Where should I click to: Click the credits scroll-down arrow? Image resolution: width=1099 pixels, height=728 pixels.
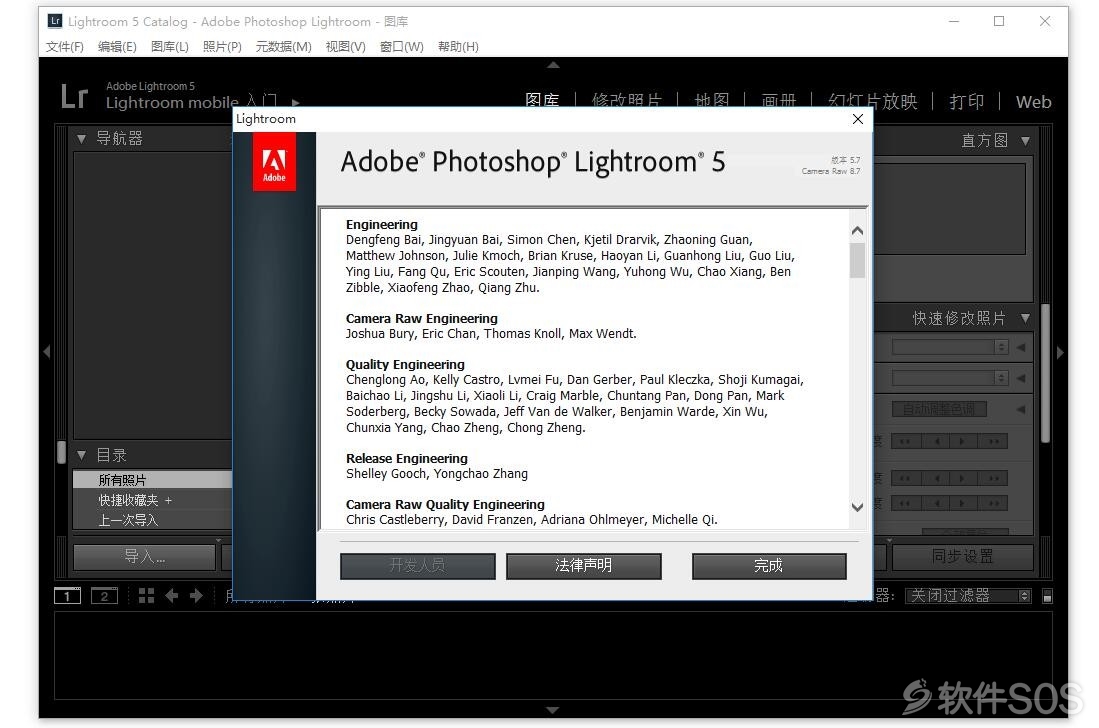tap(857, 507)
